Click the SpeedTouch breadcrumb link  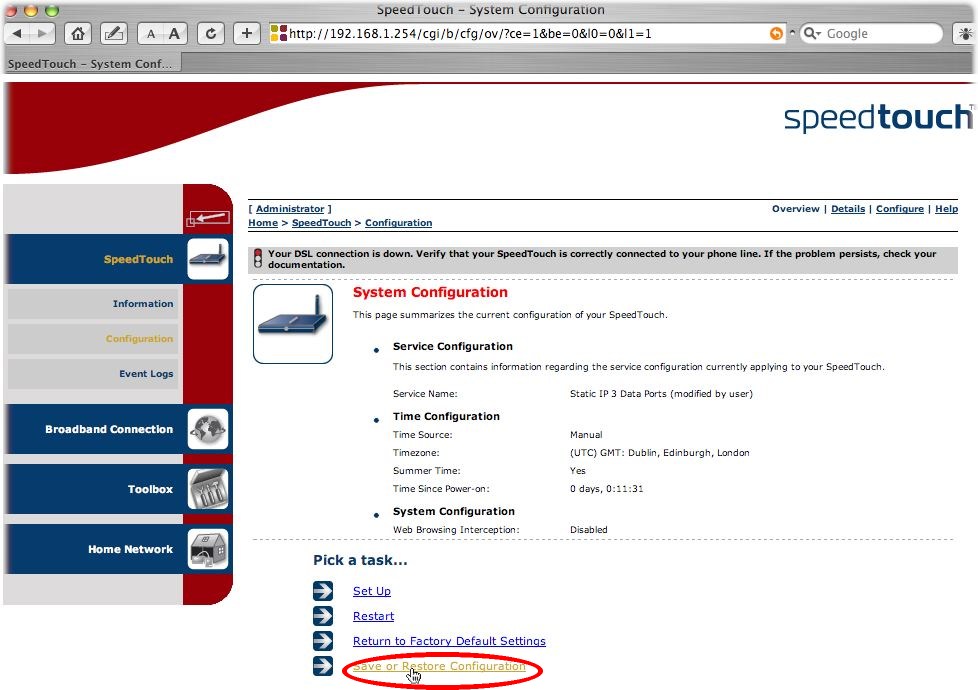tap(321, 223)
